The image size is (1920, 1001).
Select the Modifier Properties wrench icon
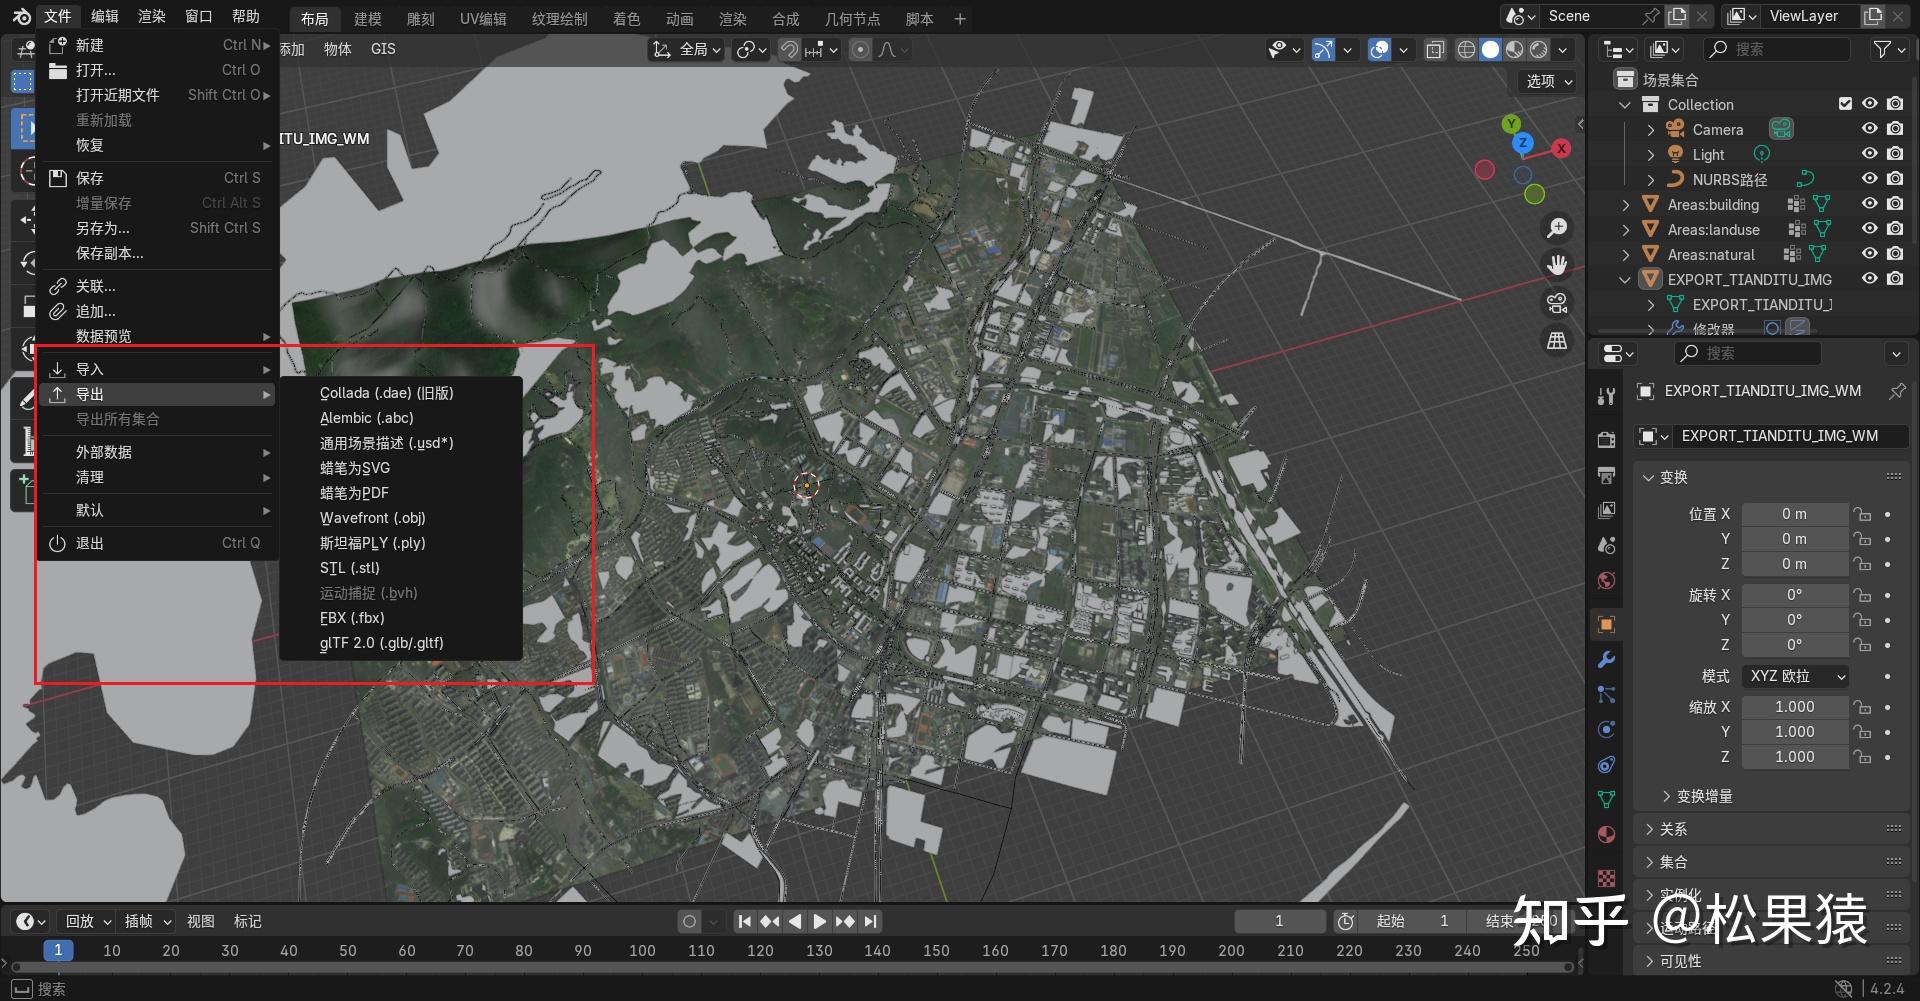tap(1606, 660)
